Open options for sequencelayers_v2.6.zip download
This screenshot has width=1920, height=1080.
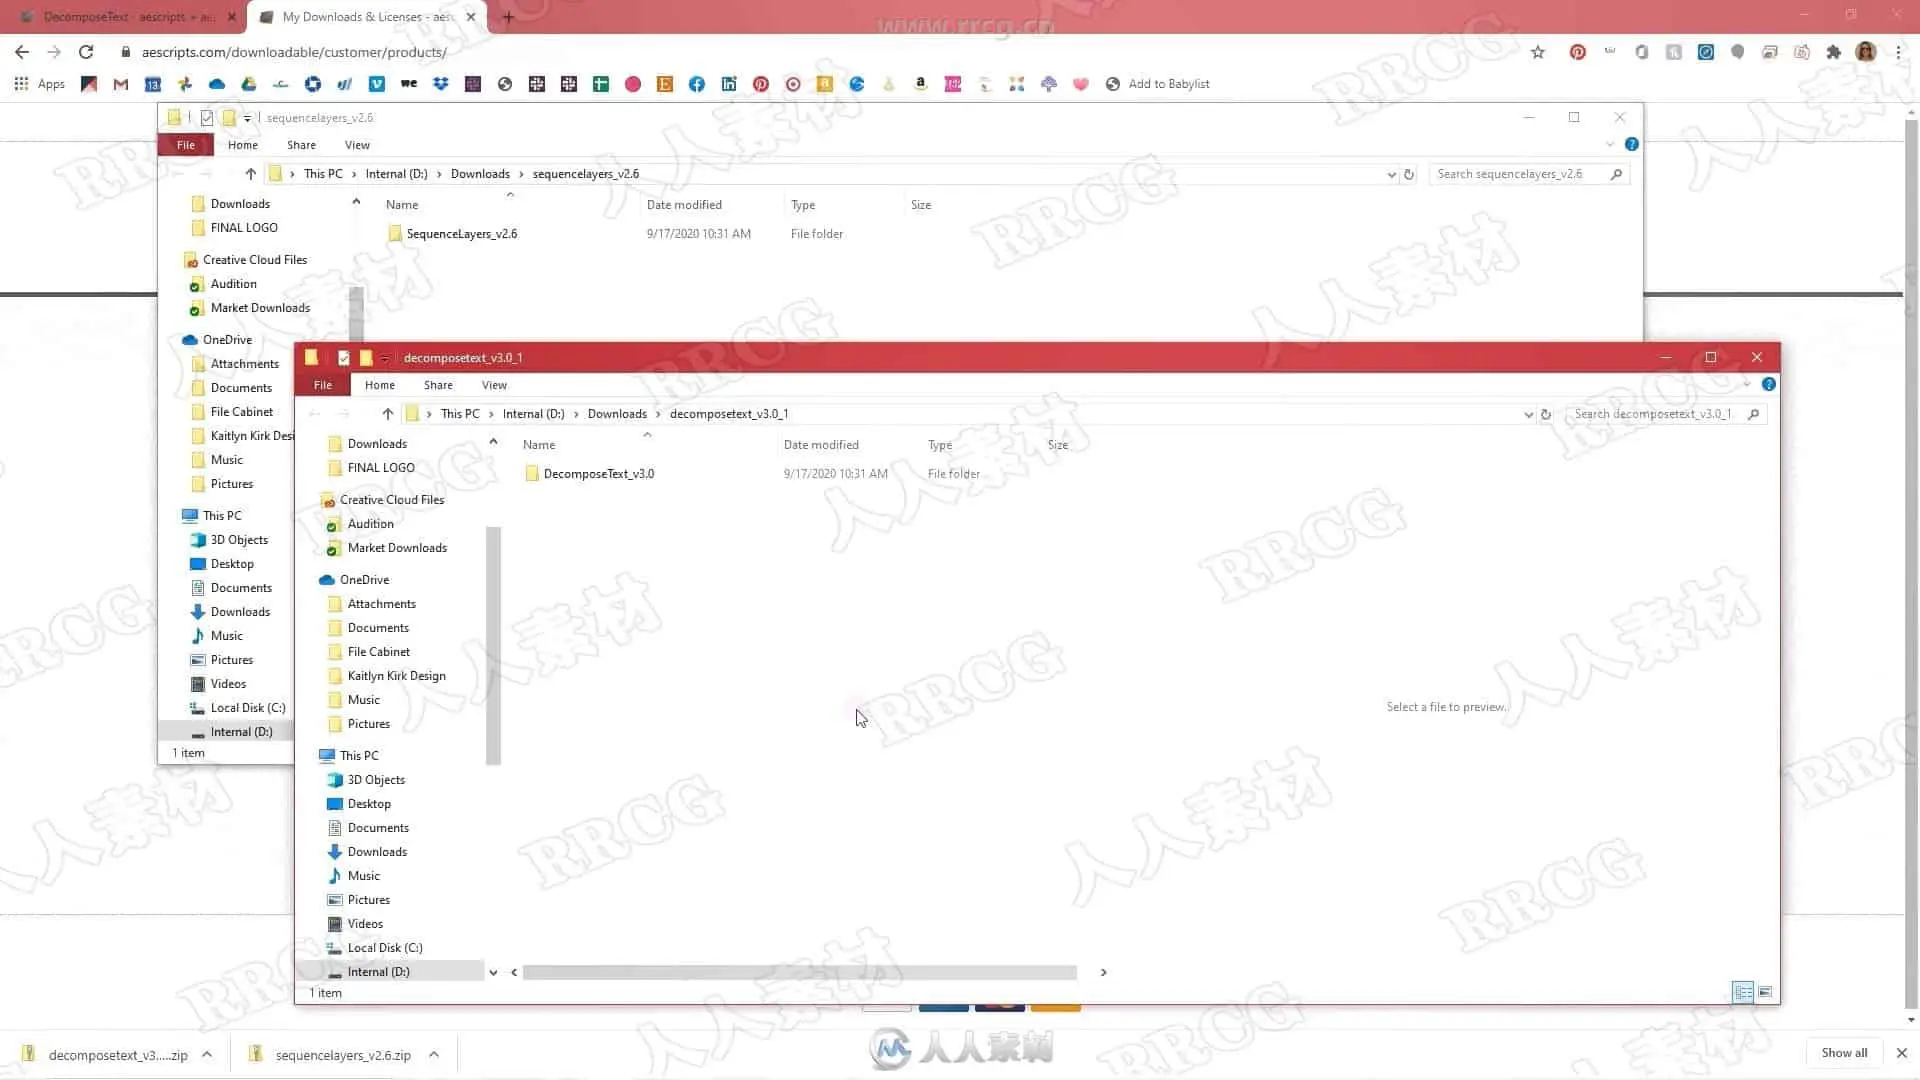tap(434, 1054)
